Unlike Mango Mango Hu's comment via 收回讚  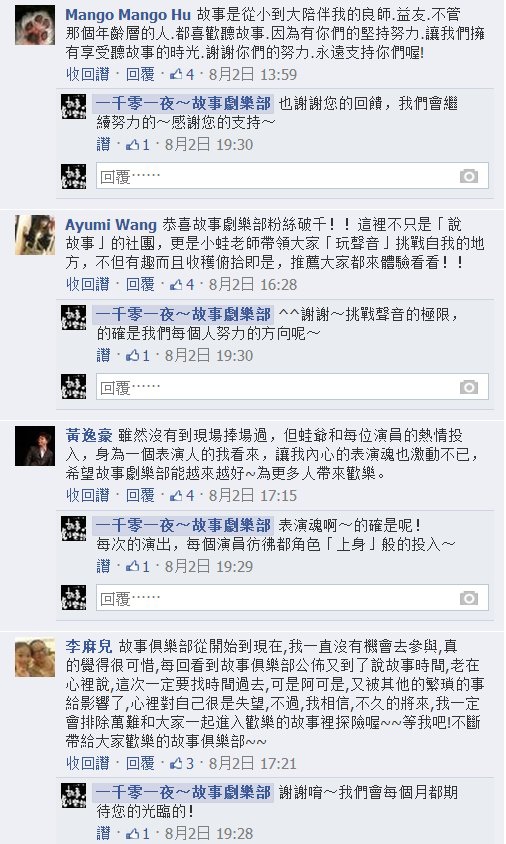tap(88, 74)
